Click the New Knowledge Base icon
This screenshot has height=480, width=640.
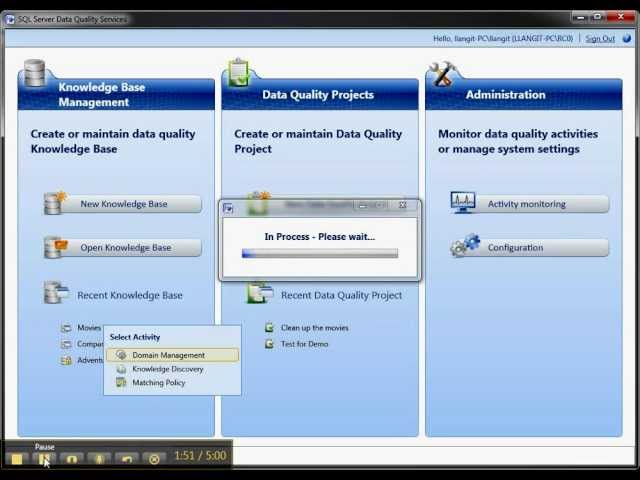pyautogui.click(x=55, y=203)
